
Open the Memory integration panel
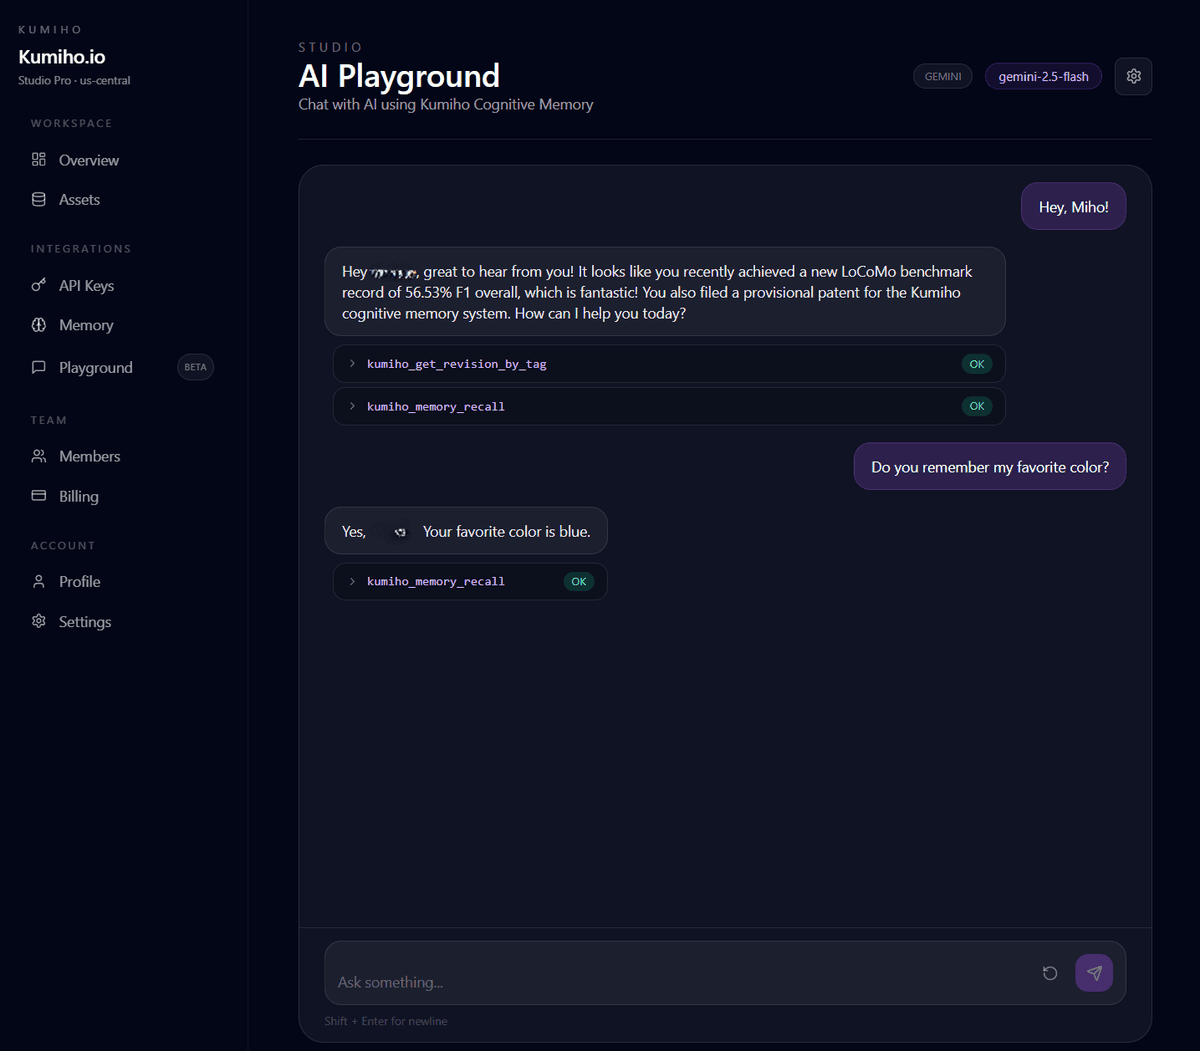(x=38, y=324)
